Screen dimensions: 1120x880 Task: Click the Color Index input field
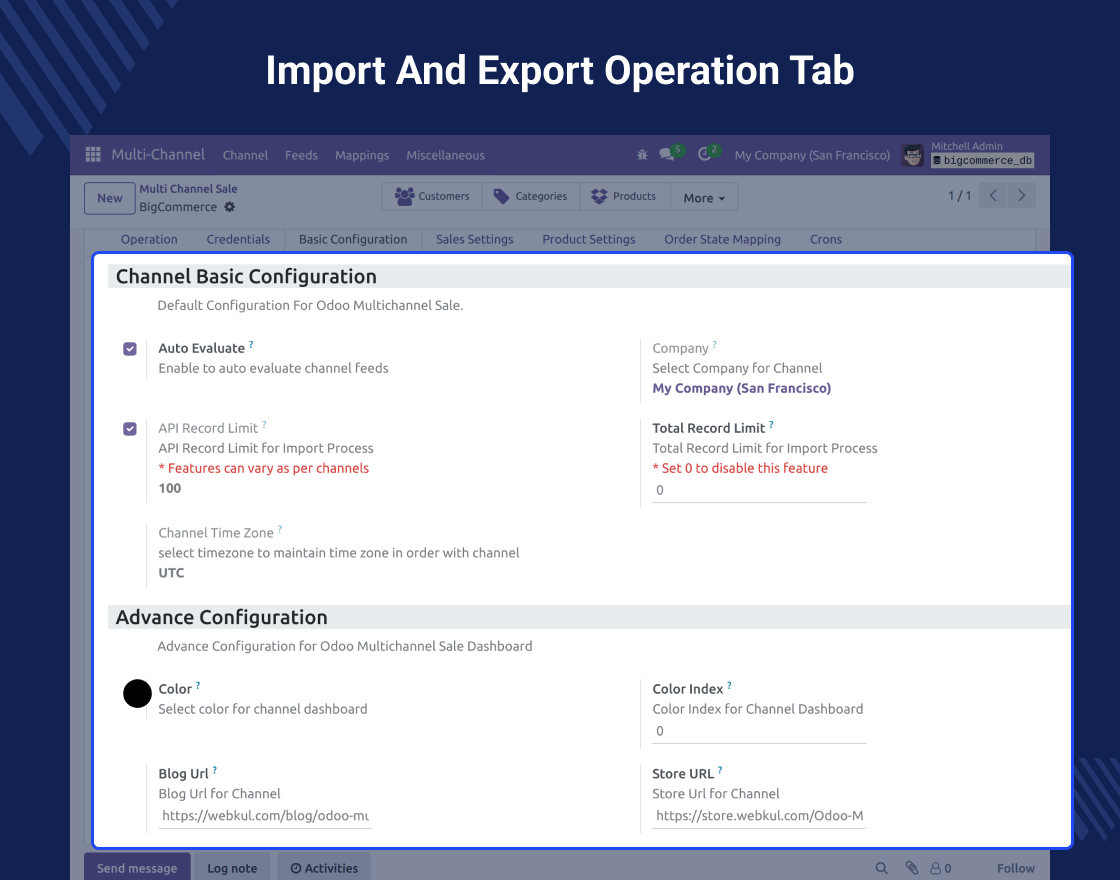point(759,731)
